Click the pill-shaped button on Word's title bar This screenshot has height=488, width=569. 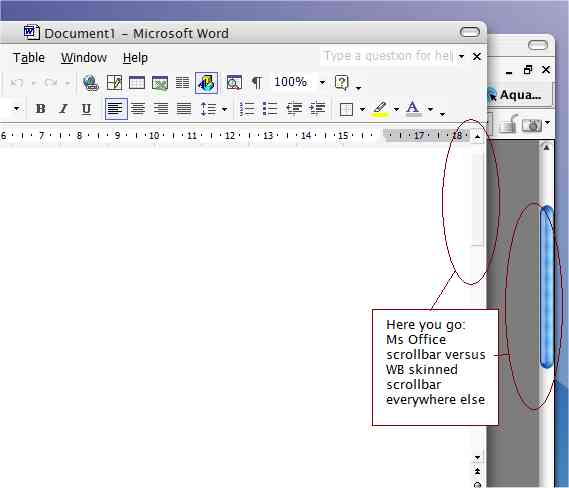(470, 32)
